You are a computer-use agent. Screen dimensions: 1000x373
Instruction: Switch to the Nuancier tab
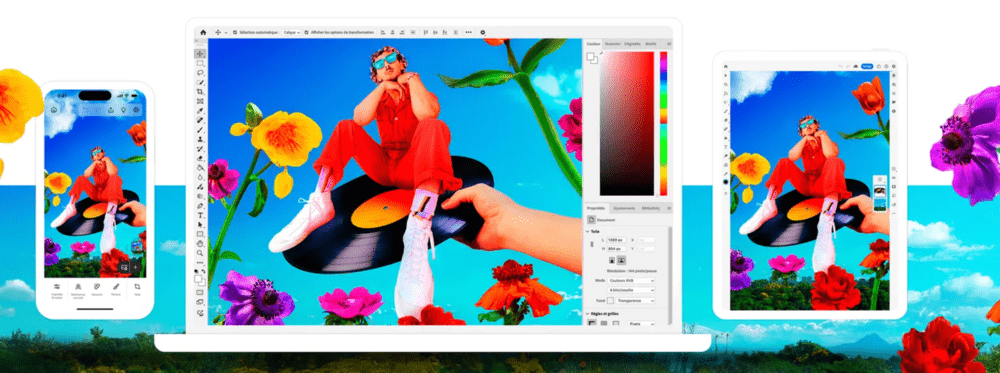coord(613,44)
